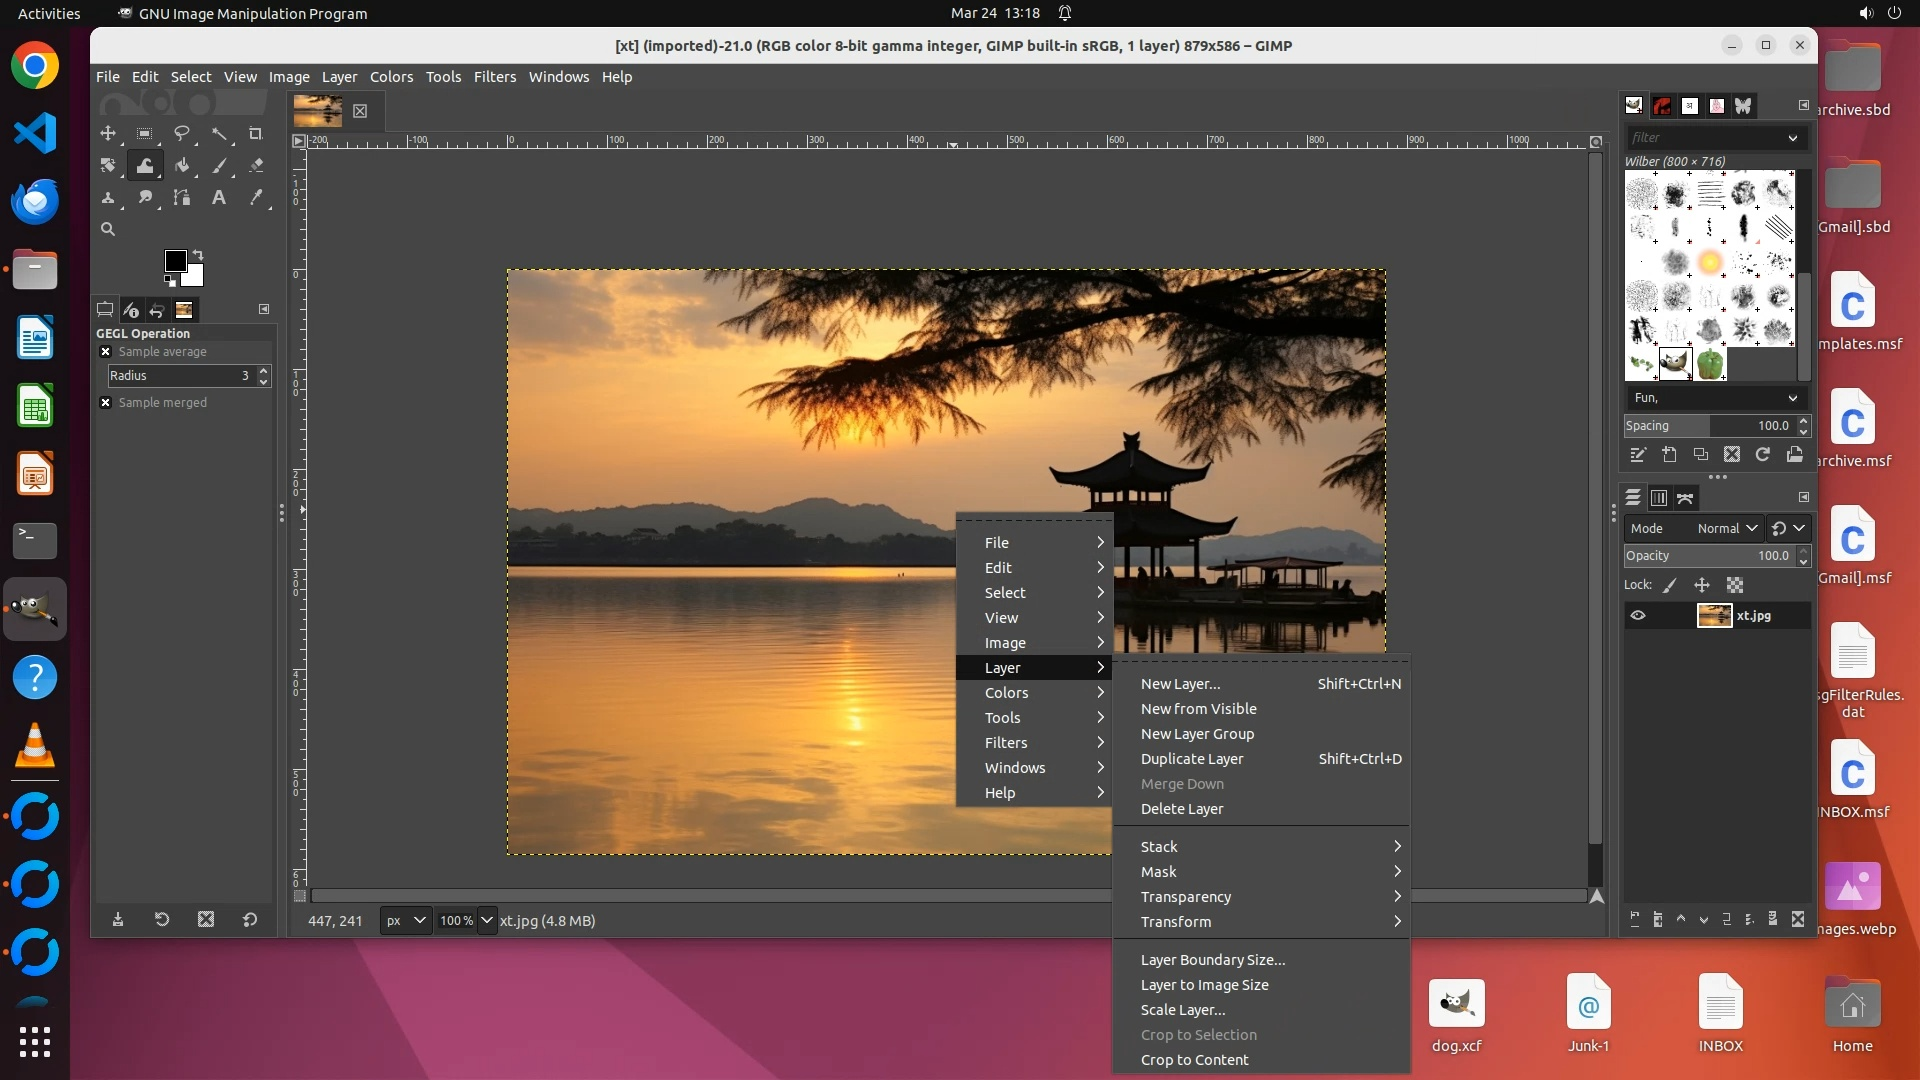The image size is (1920, 1080).
Task: Select the Crop tool
Action: click(x=255, y=133)
